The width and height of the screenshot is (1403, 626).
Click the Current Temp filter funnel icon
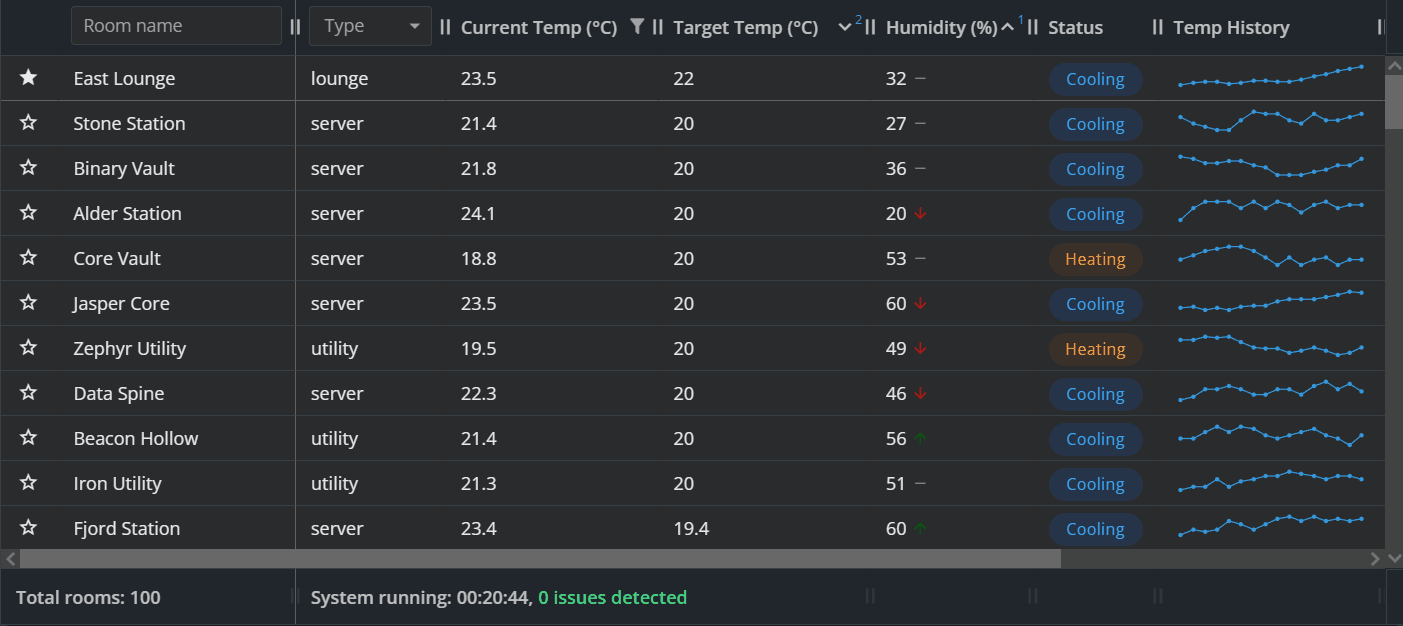[x=637, y=27]
